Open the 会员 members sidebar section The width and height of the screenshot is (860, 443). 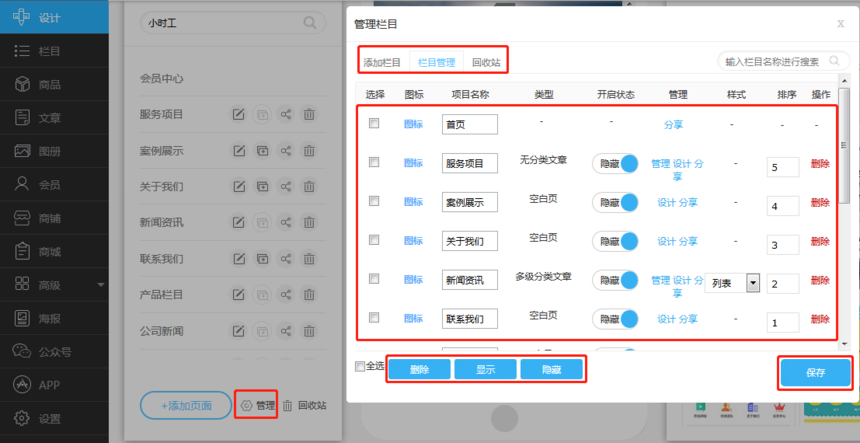tap(54, 185)
